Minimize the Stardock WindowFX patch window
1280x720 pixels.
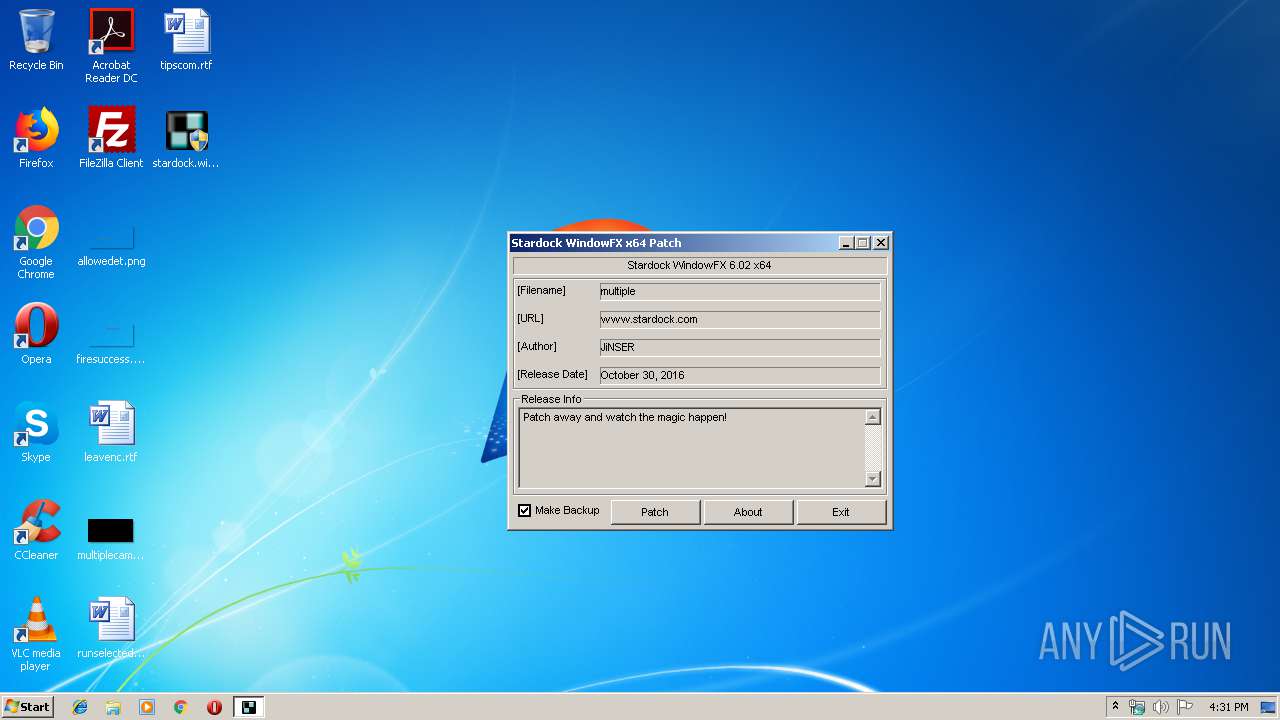pyautogui.click(x=846, y=243)
